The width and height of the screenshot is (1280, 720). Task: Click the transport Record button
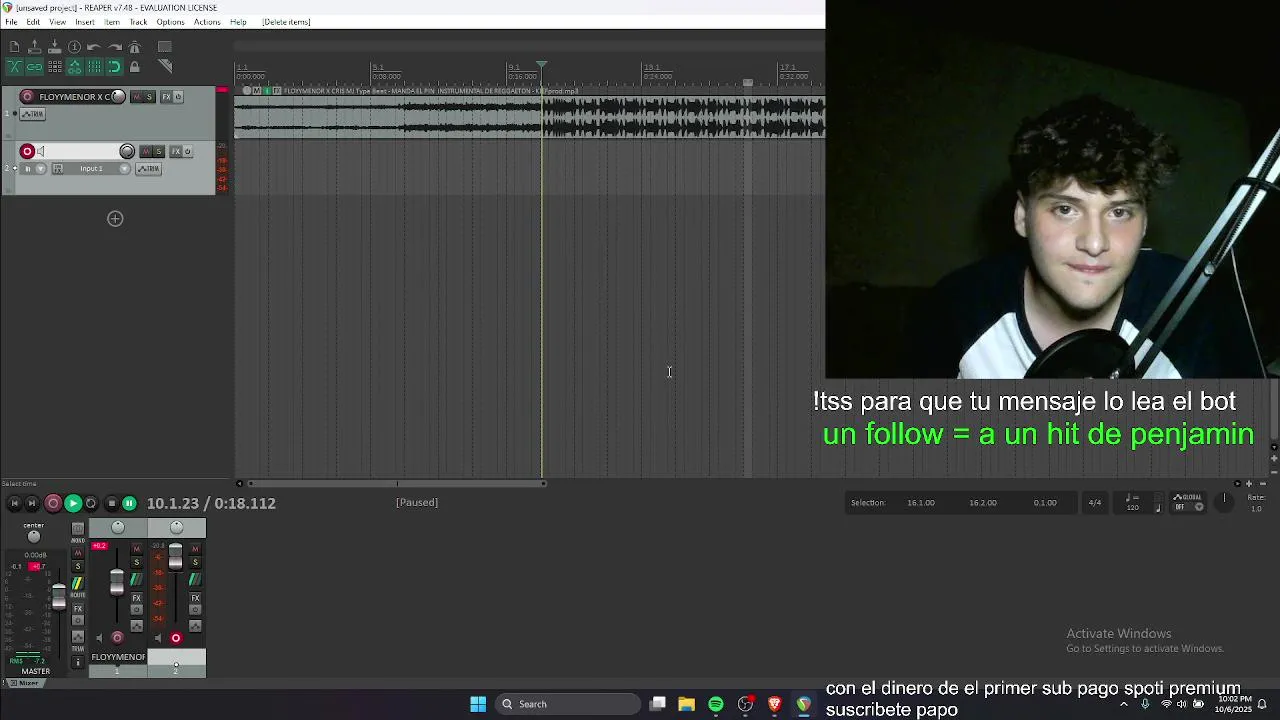click(x=53, y=504)
